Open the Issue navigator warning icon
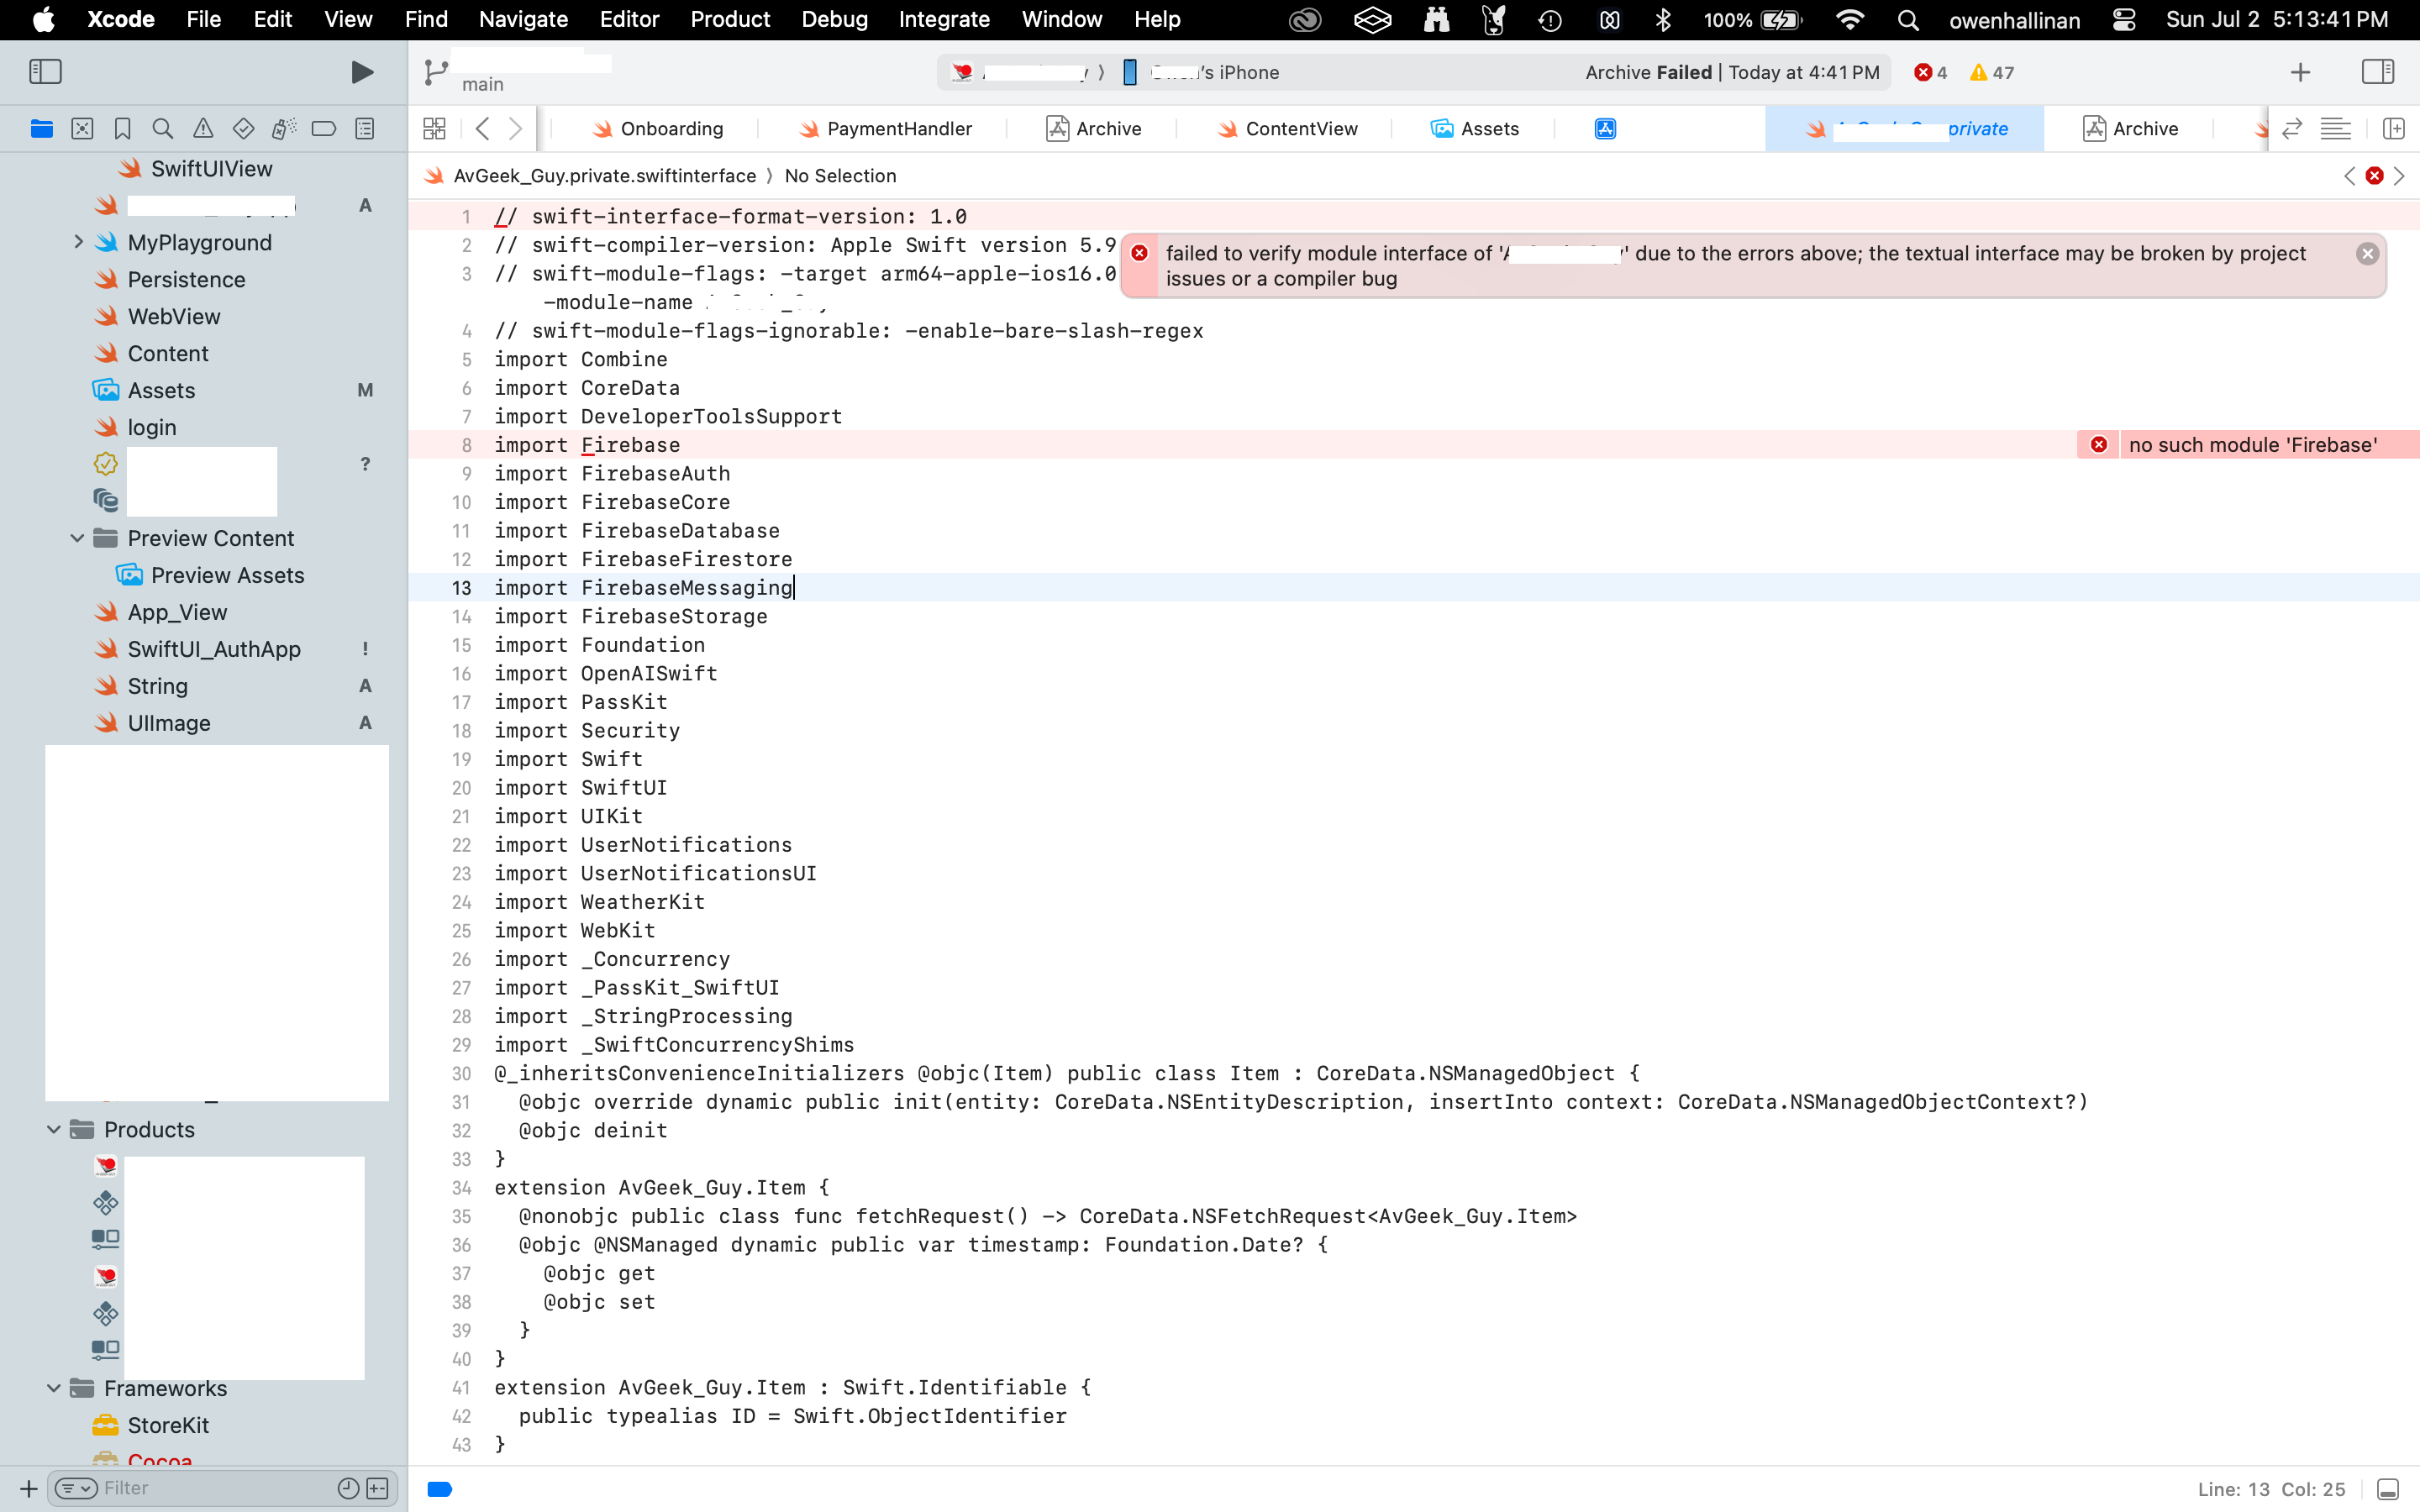 point(203,129)
